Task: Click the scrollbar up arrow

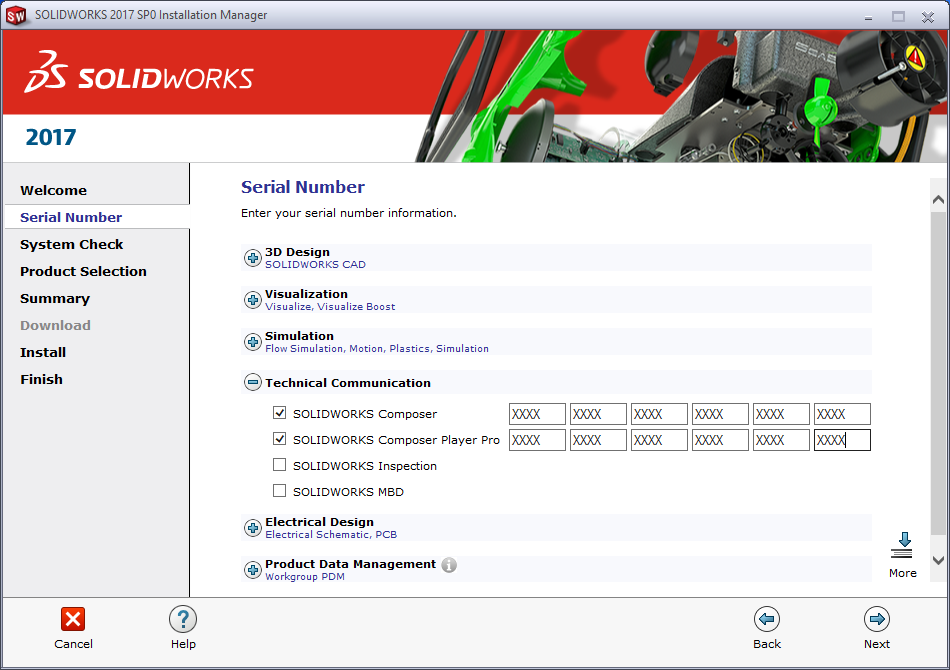Action: (938, 199)
